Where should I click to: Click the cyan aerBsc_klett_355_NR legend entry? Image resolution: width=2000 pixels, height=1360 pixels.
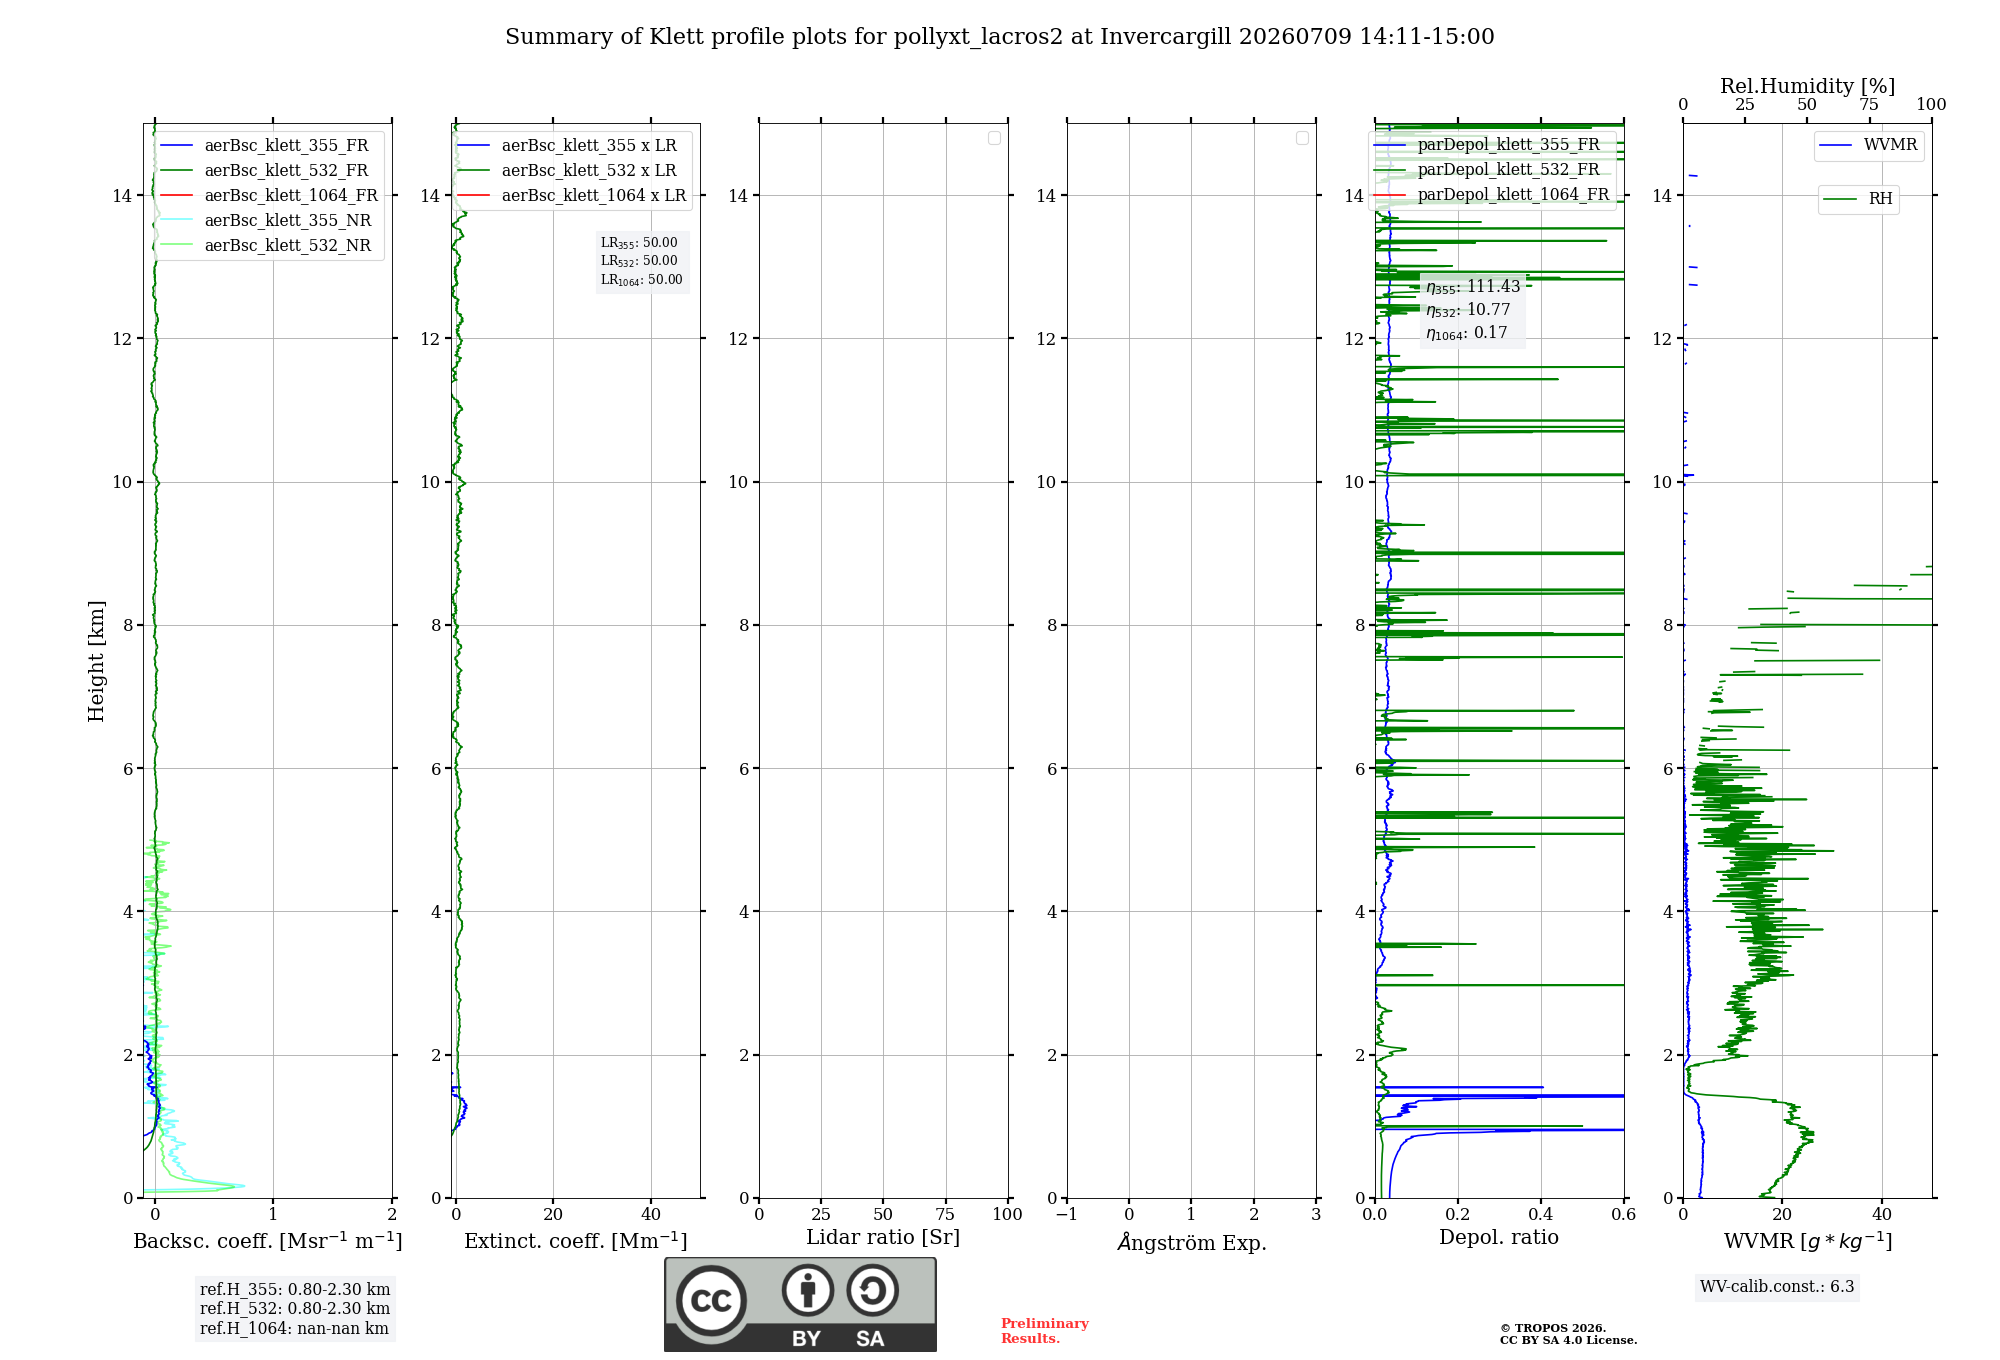pyautogui.click(x=266, y=220)
